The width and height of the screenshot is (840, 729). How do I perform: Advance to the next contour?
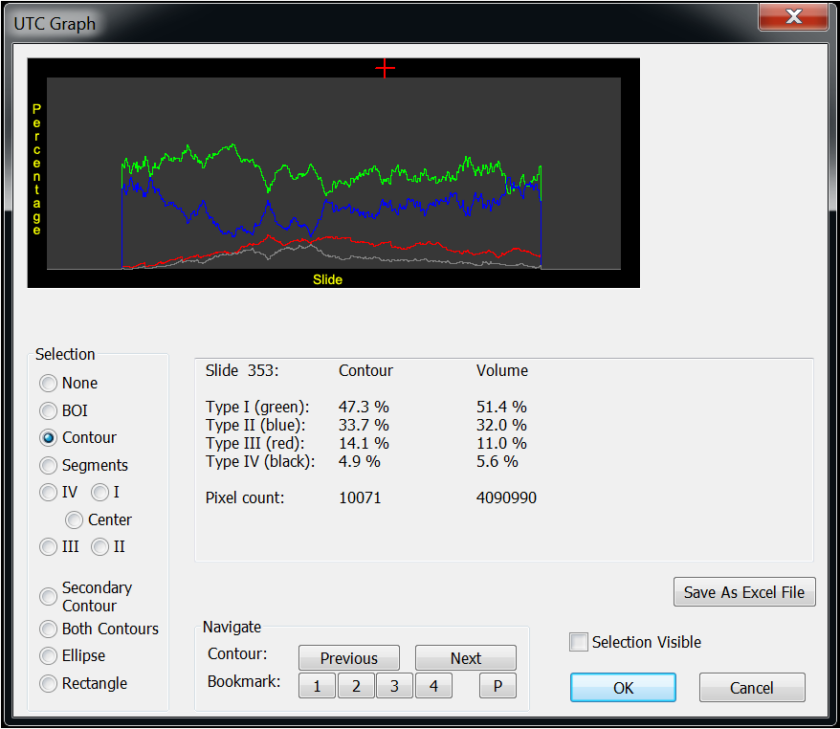click(465, 657)
